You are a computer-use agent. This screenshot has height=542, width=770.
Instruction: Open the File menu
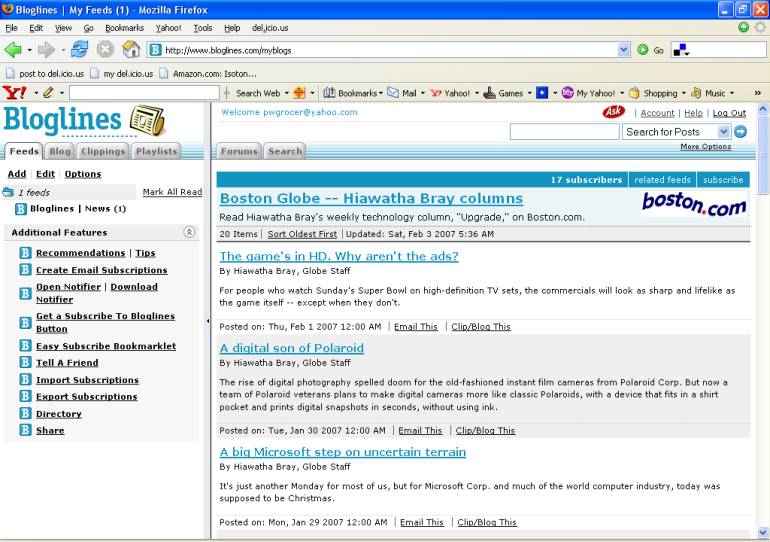pos(11,28)
